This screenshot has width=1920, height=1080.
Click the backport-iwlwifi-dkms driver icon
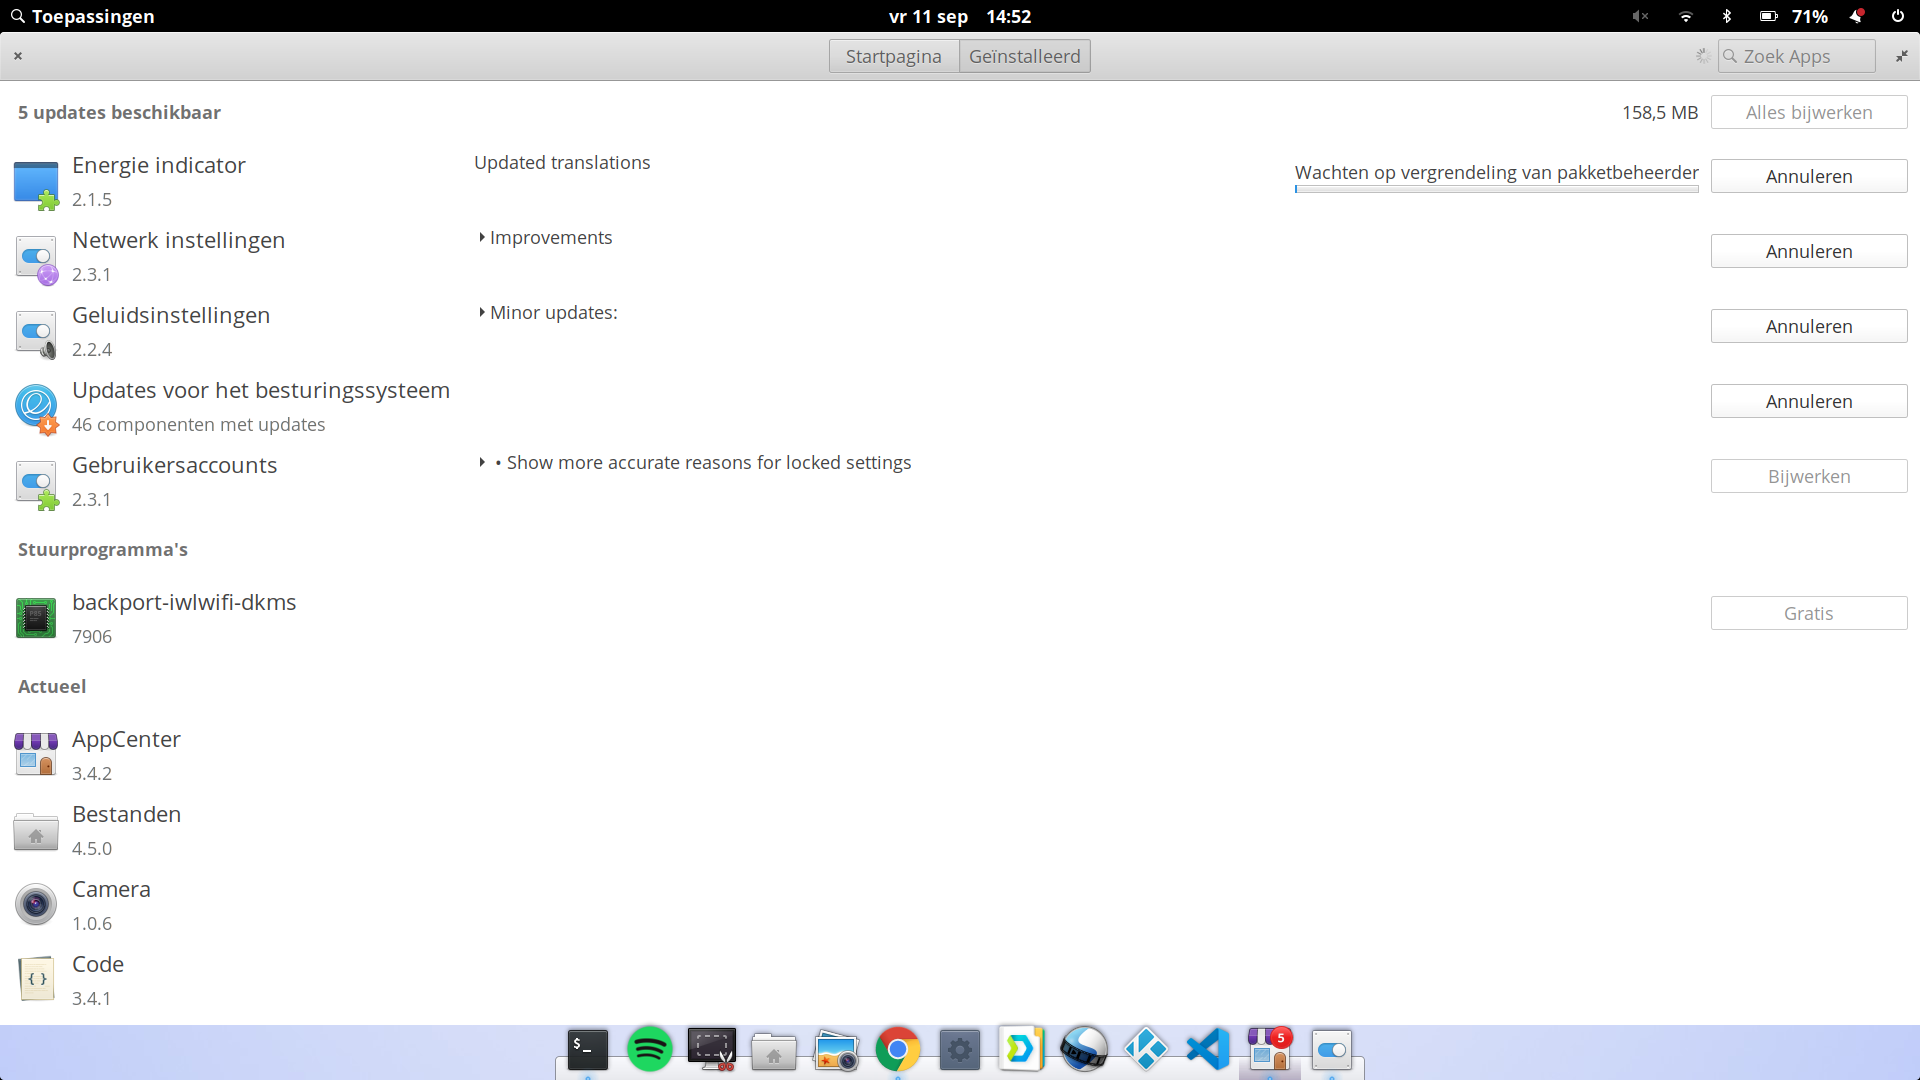(x=36, y=618)
